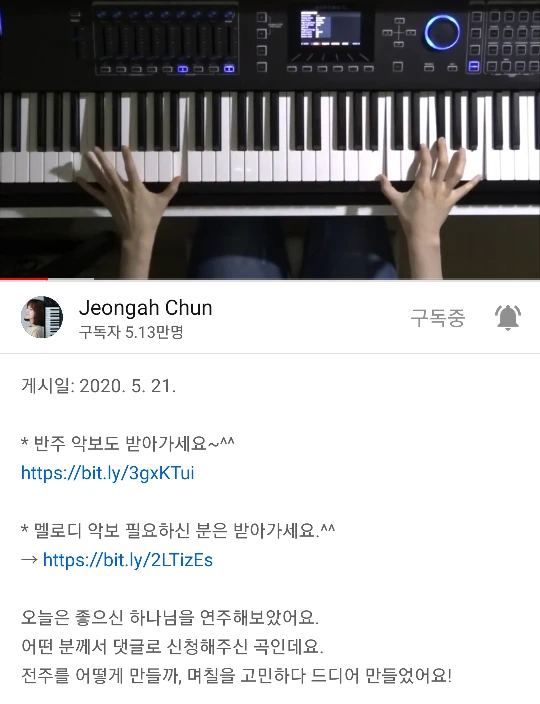This screenshot has width=540, height=704.
Task: Tap the notification bell icon
Action: click(508, 317)
